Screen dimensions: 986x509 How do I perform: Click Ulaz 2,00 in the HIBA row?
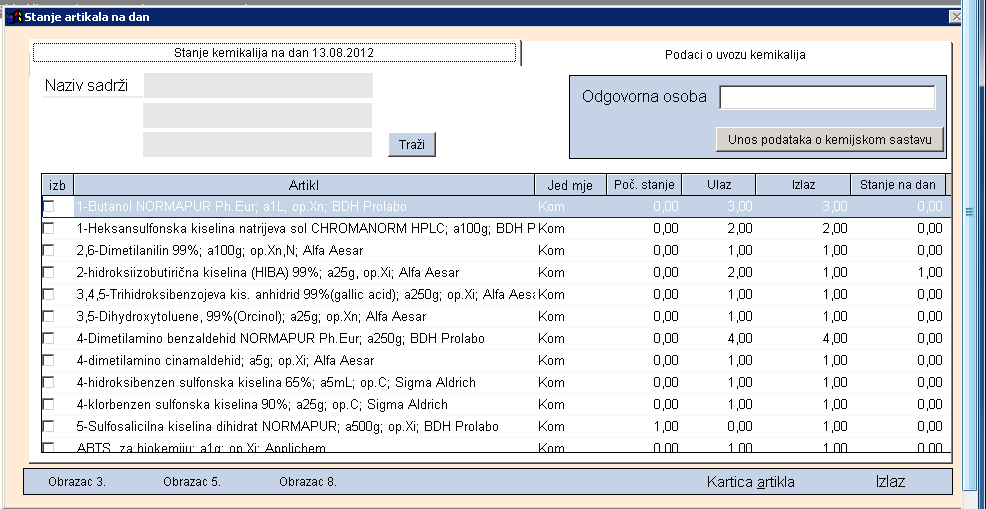[x=740, y=272]
